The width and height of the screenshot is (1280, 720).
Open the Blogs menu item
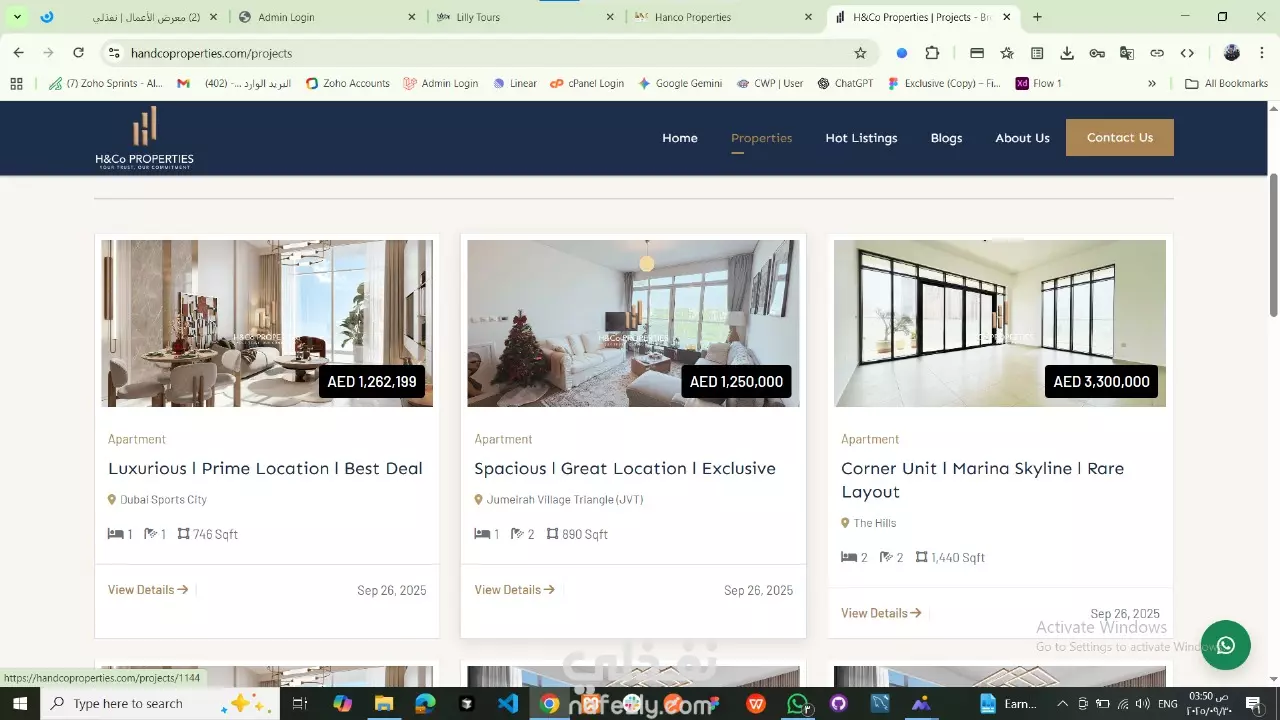tap(946, 138)
